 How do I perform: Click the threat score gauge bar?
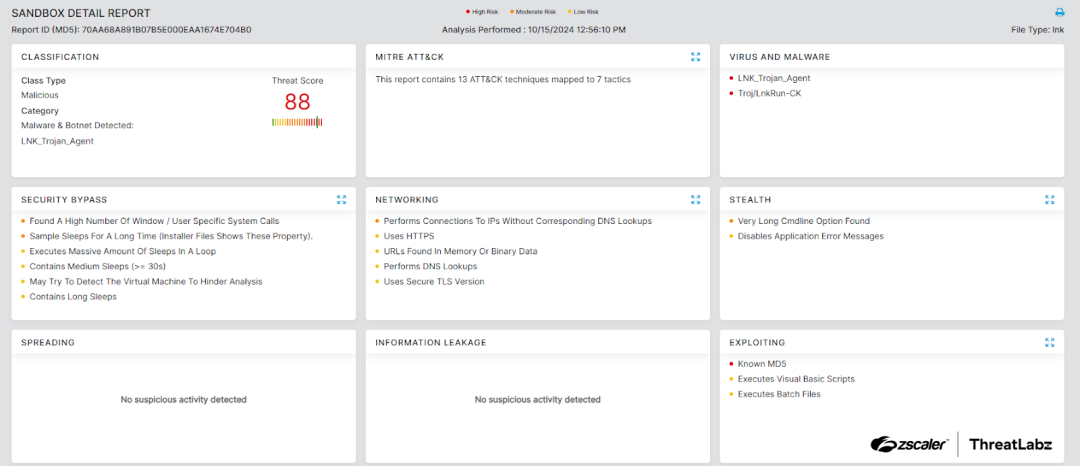tap(297, 122)
